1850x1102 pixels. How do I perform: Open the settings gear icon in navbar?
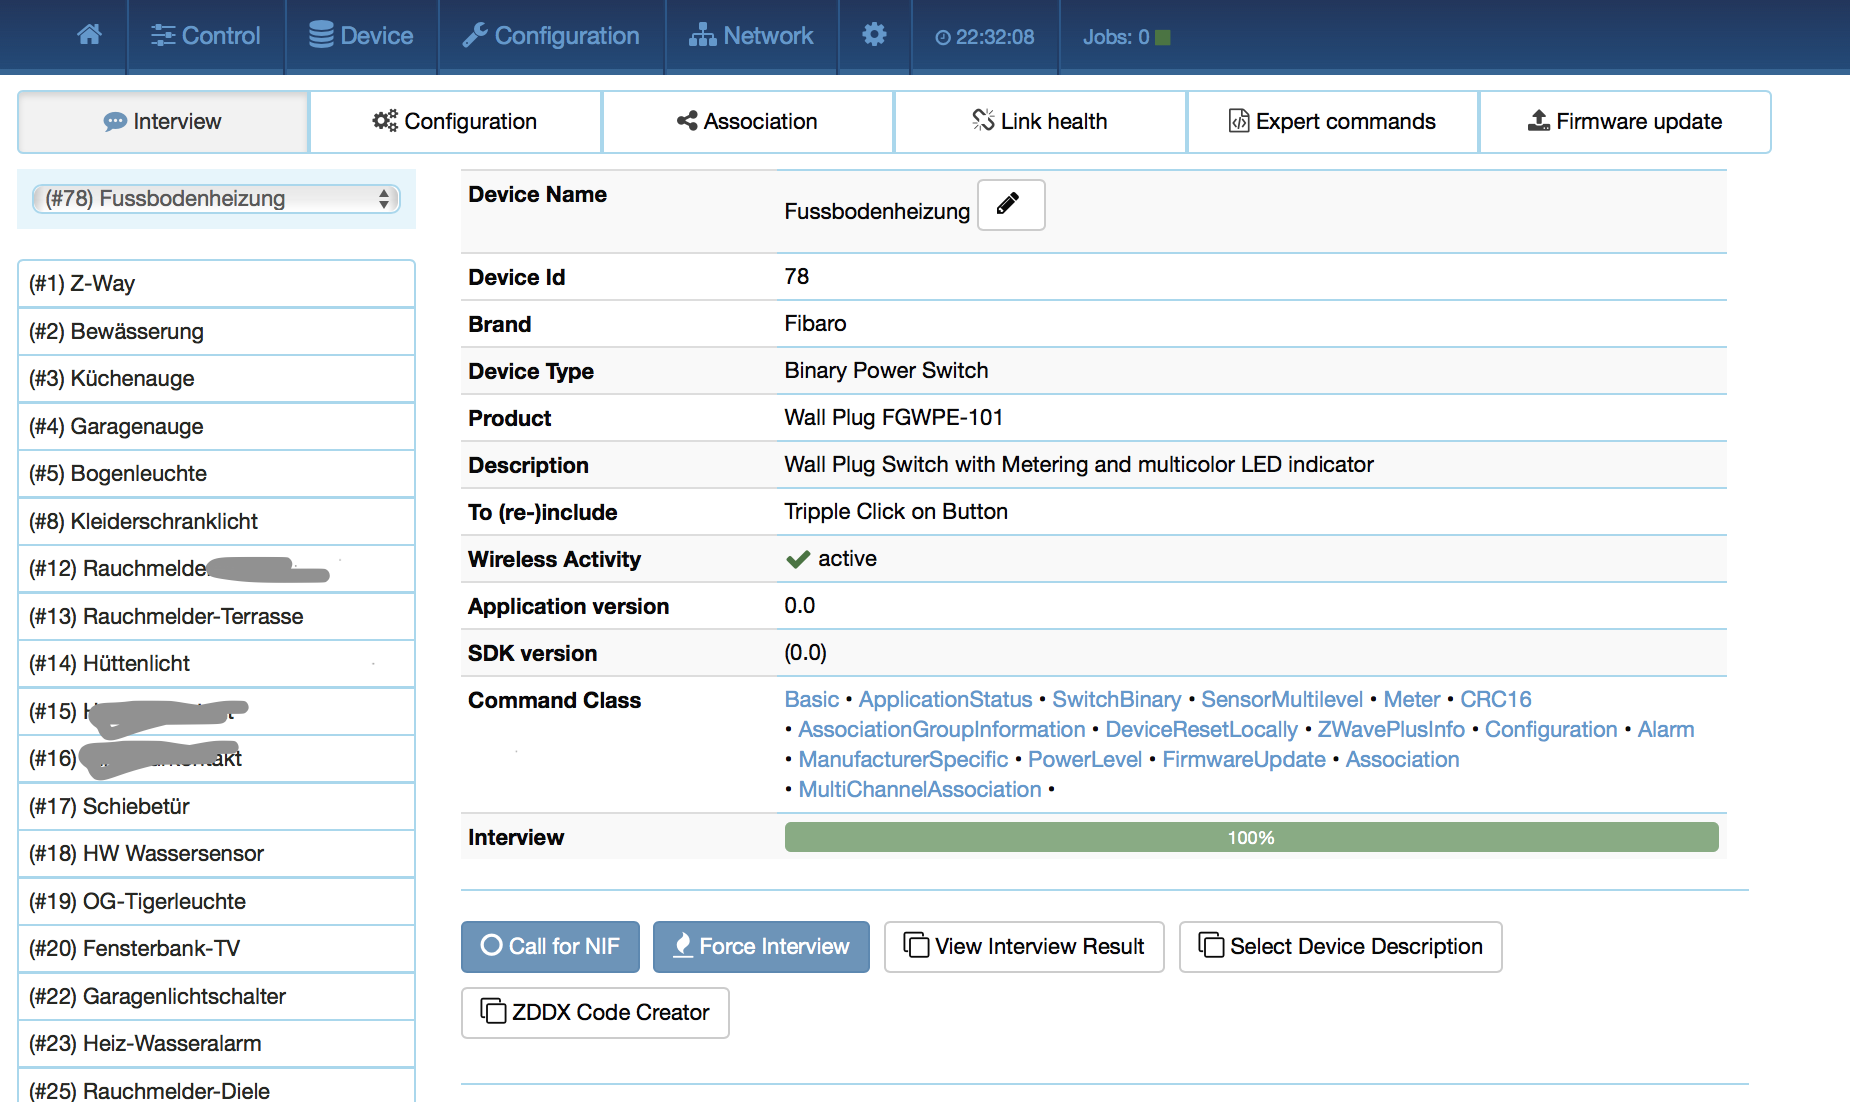coord(874,35)
